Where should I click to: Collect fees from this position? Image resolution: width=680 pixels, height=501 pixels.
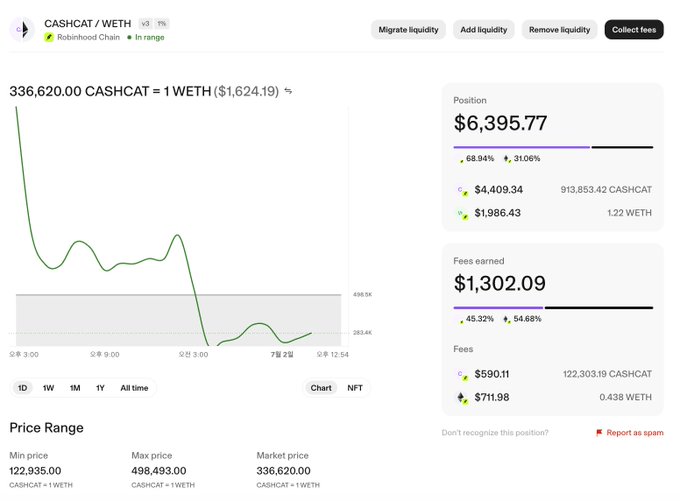[634, 29]
